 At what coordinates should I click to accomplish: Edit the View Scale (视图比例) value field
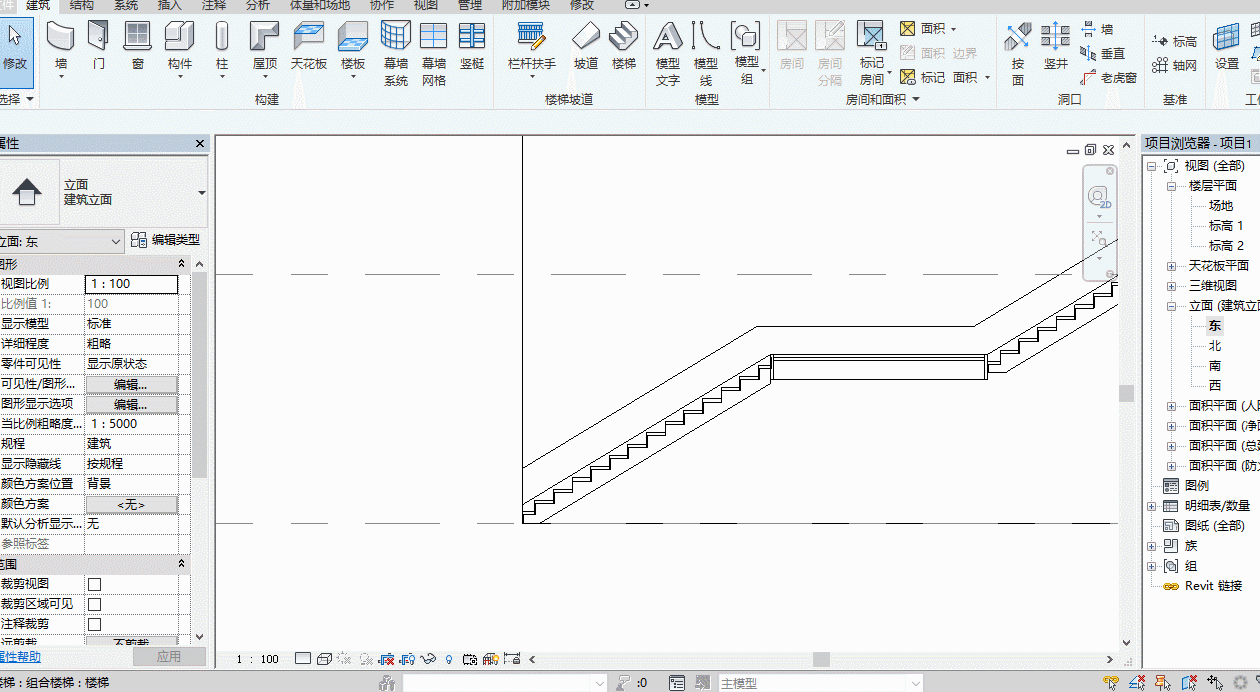click(x=131, y=284)
